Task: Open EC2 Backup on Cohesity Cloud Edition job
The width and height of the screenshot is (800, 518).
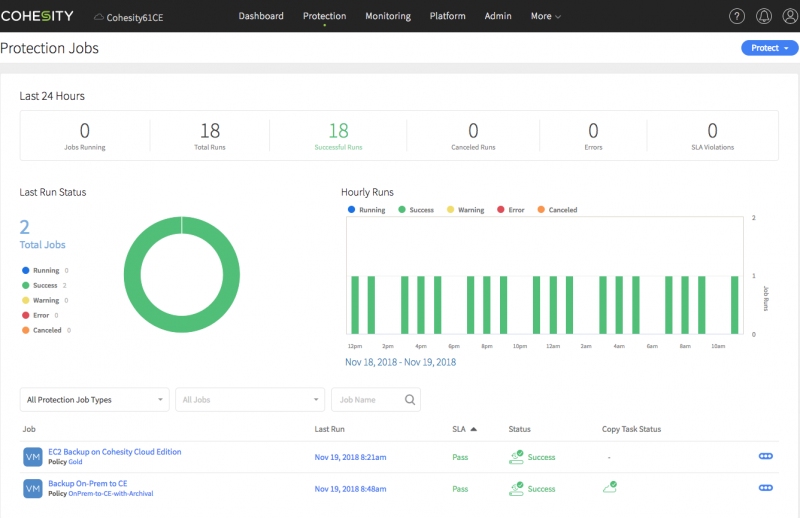Action: (114, 452)
